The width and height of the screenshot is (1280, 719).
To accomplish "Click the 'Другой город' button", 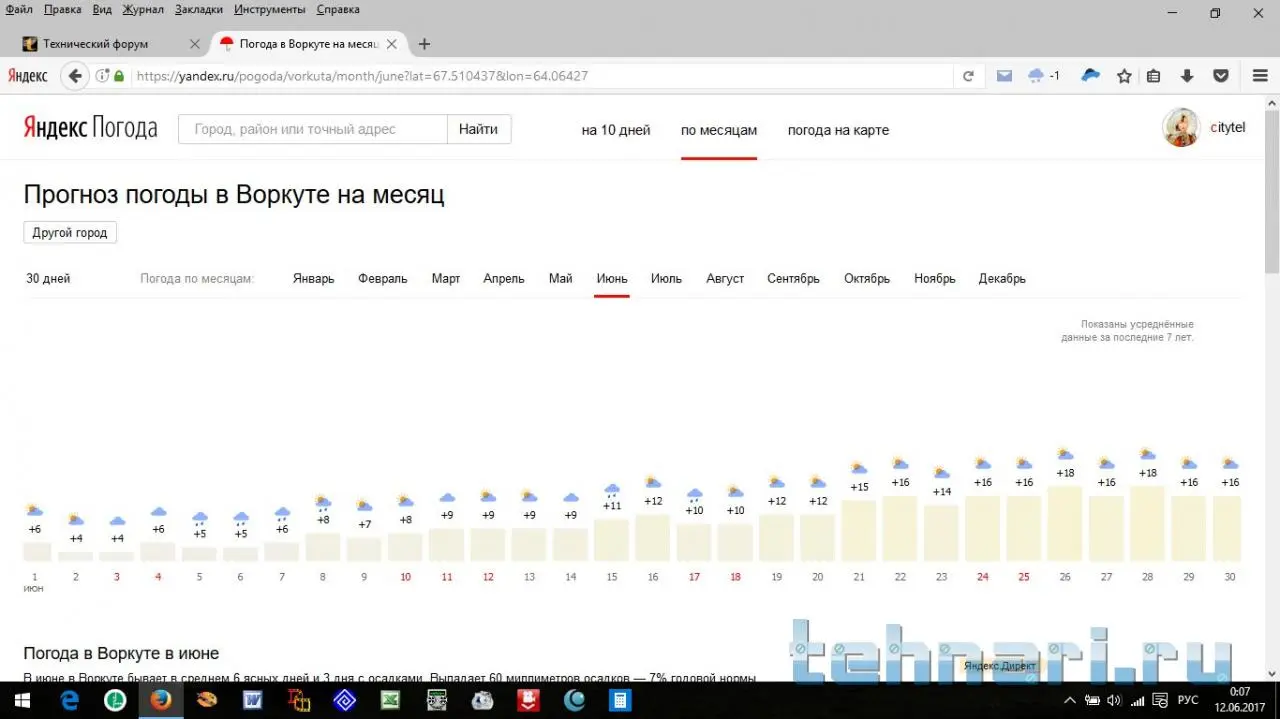I will coord(70,232).
